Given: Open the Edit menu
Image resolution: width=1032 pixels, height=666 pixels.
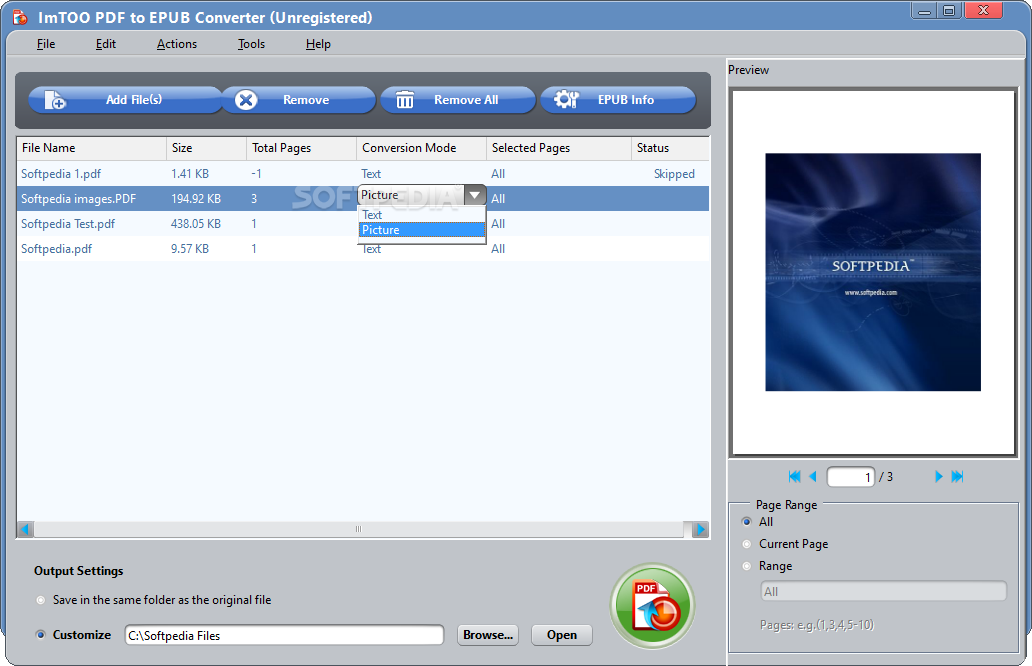Looking at the screenshot, I should [x=105, y=44].
